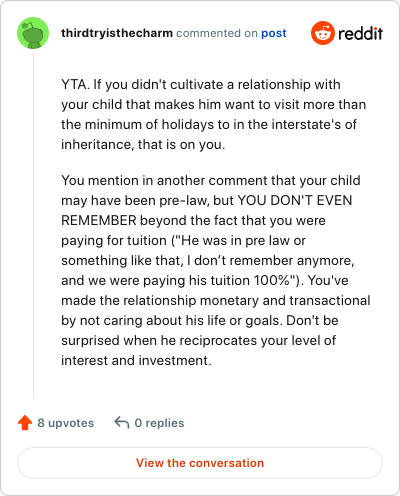Click the reply arrow icon
Screen dimensions: 400x496
[122, 422]
